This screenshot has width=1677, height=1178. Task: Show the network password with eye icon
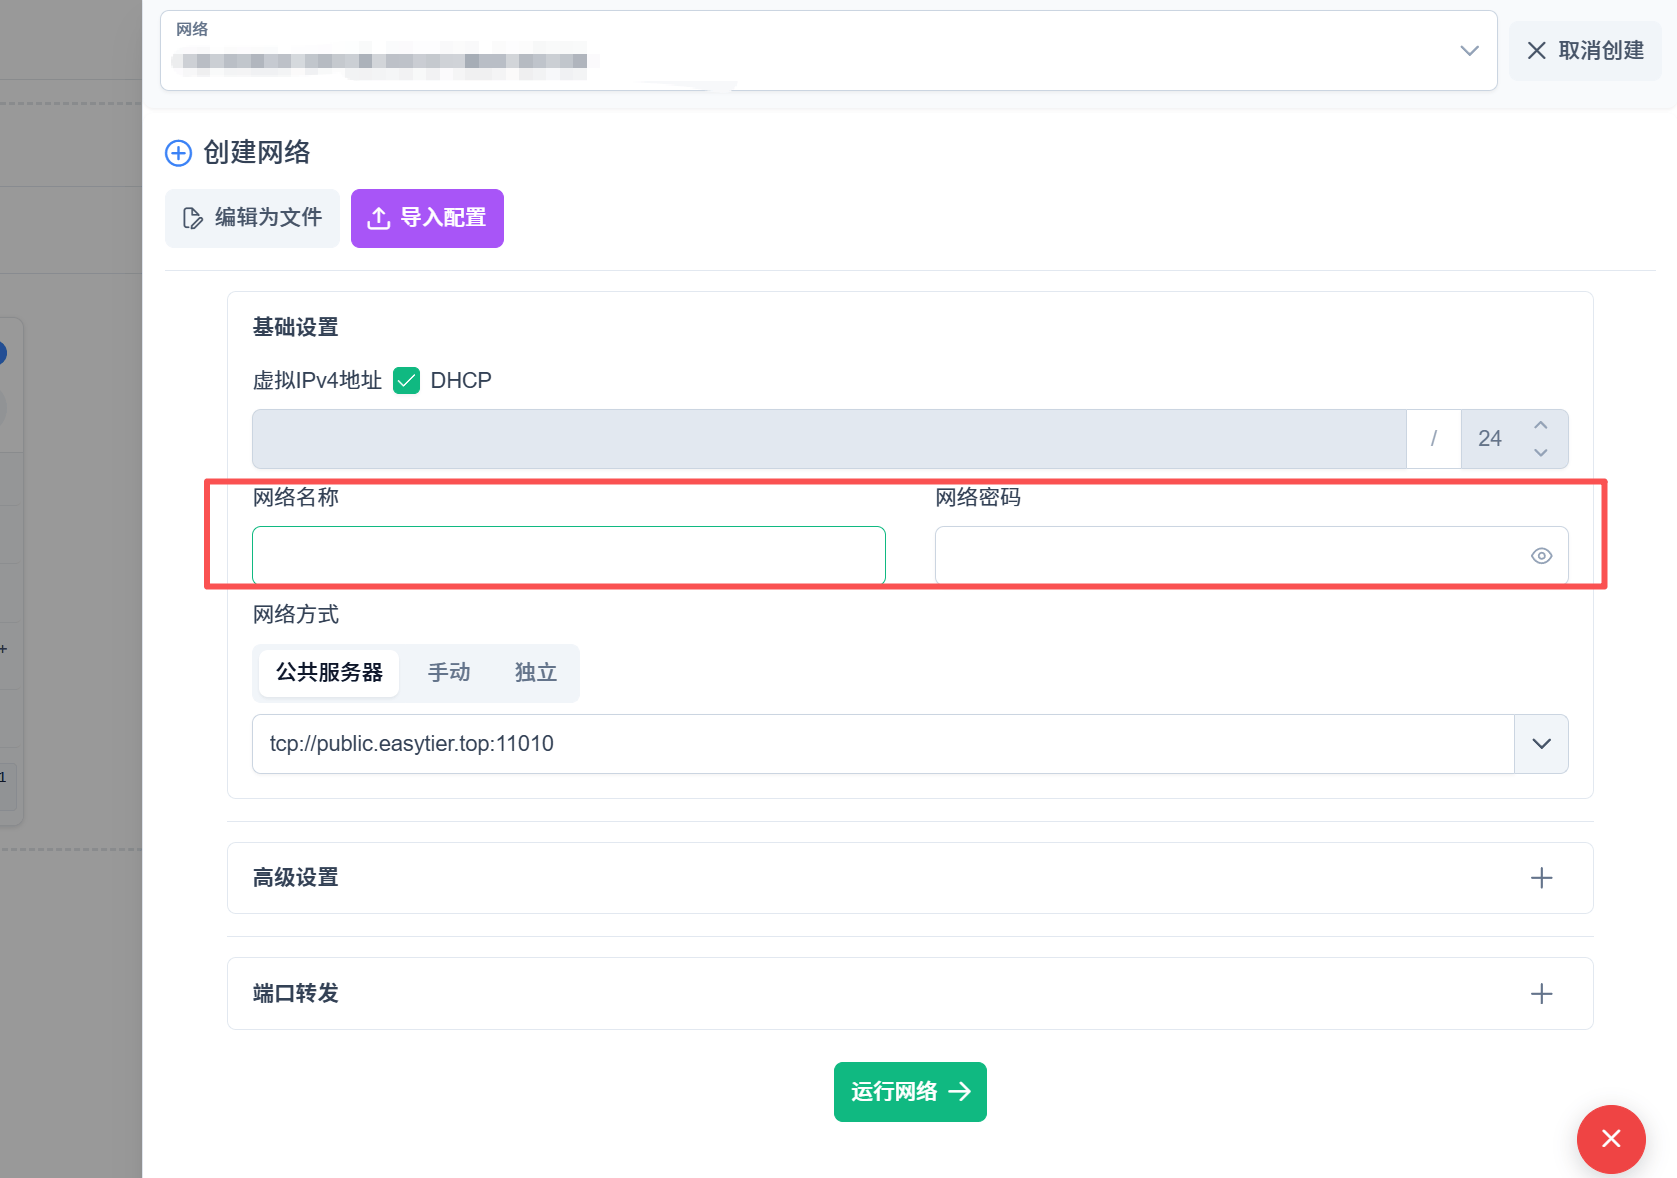[1541, 556]
